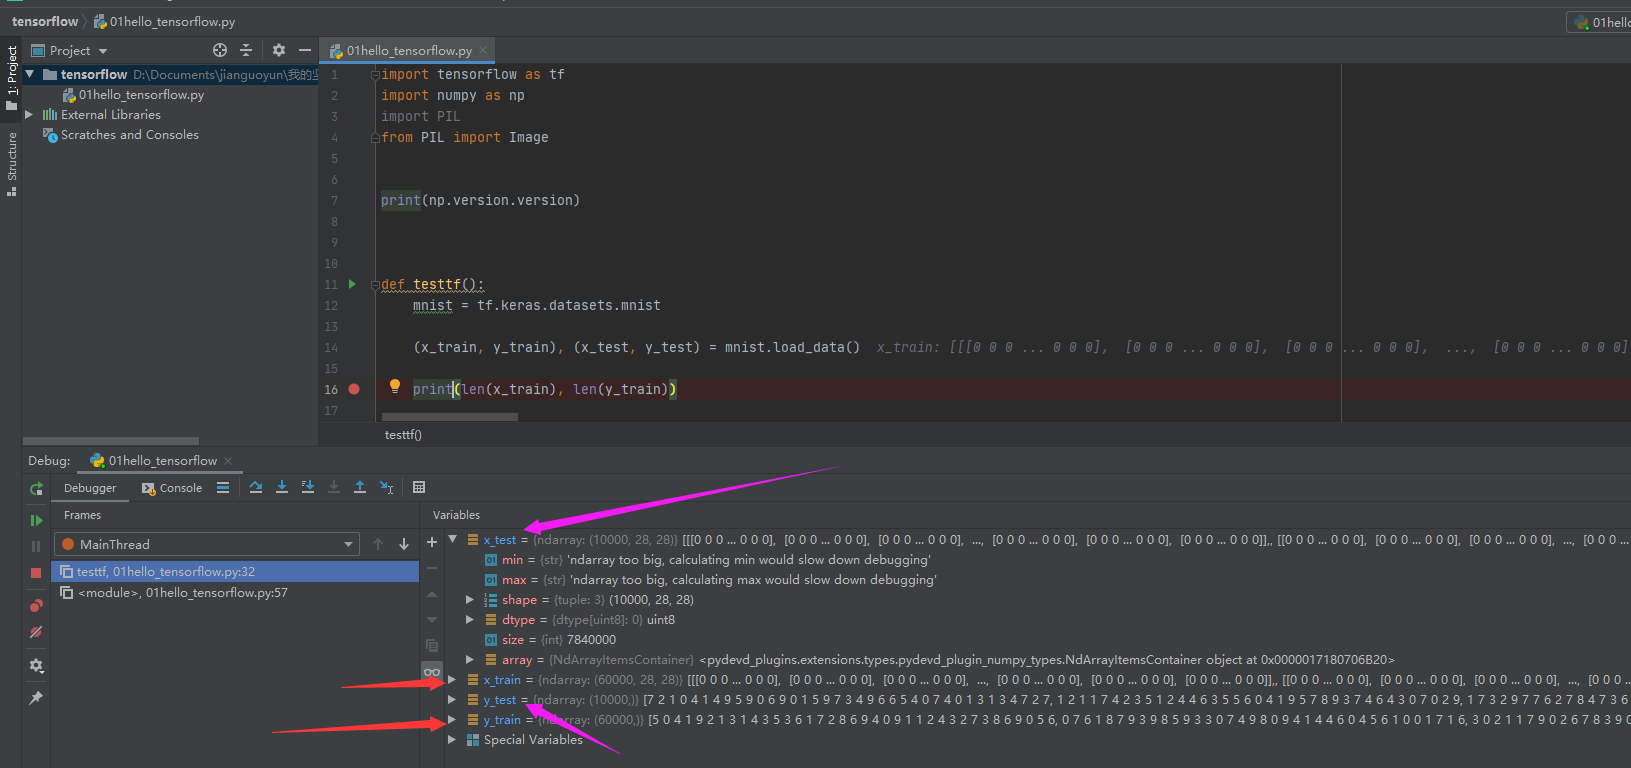Click the Pause Program icon
The width and height of the screenshot is (1631, 768).
click(x=36, y=546)
